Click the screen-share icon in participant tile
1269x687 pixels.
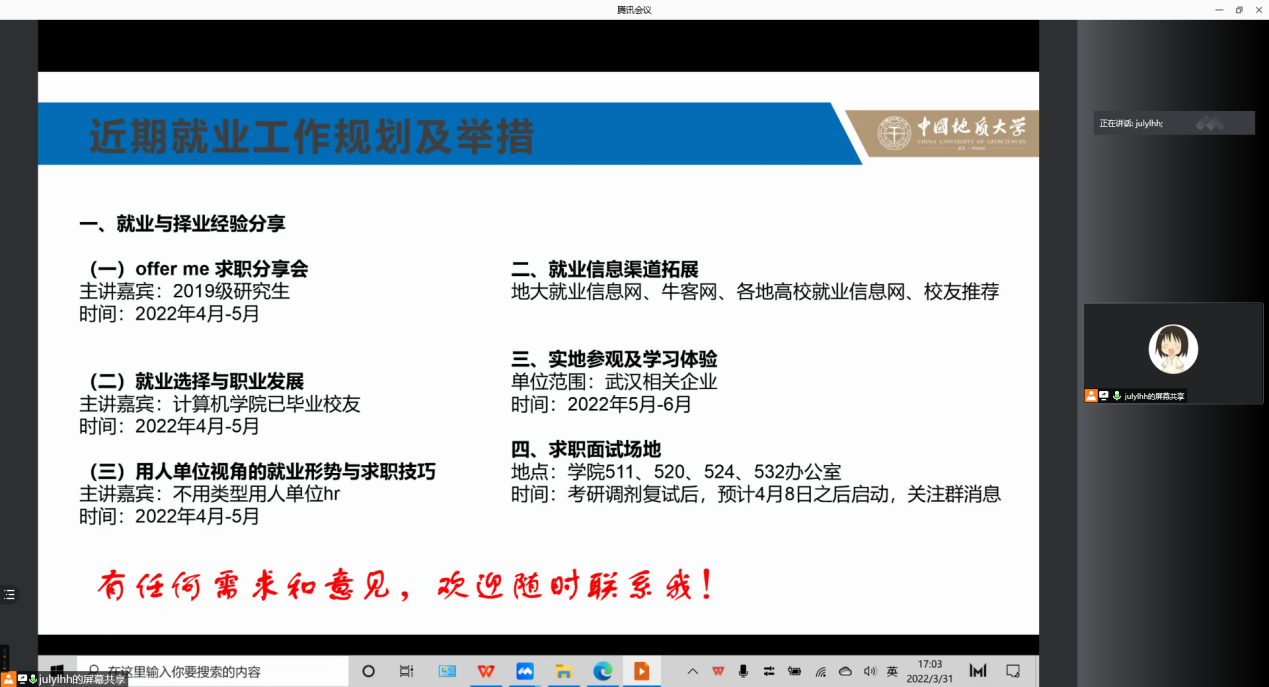(1103, 396)
